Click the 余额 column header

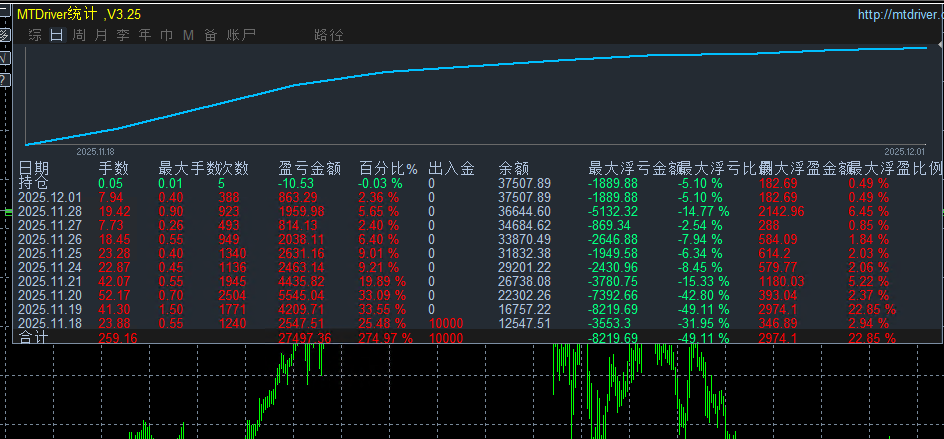point(514,168)
